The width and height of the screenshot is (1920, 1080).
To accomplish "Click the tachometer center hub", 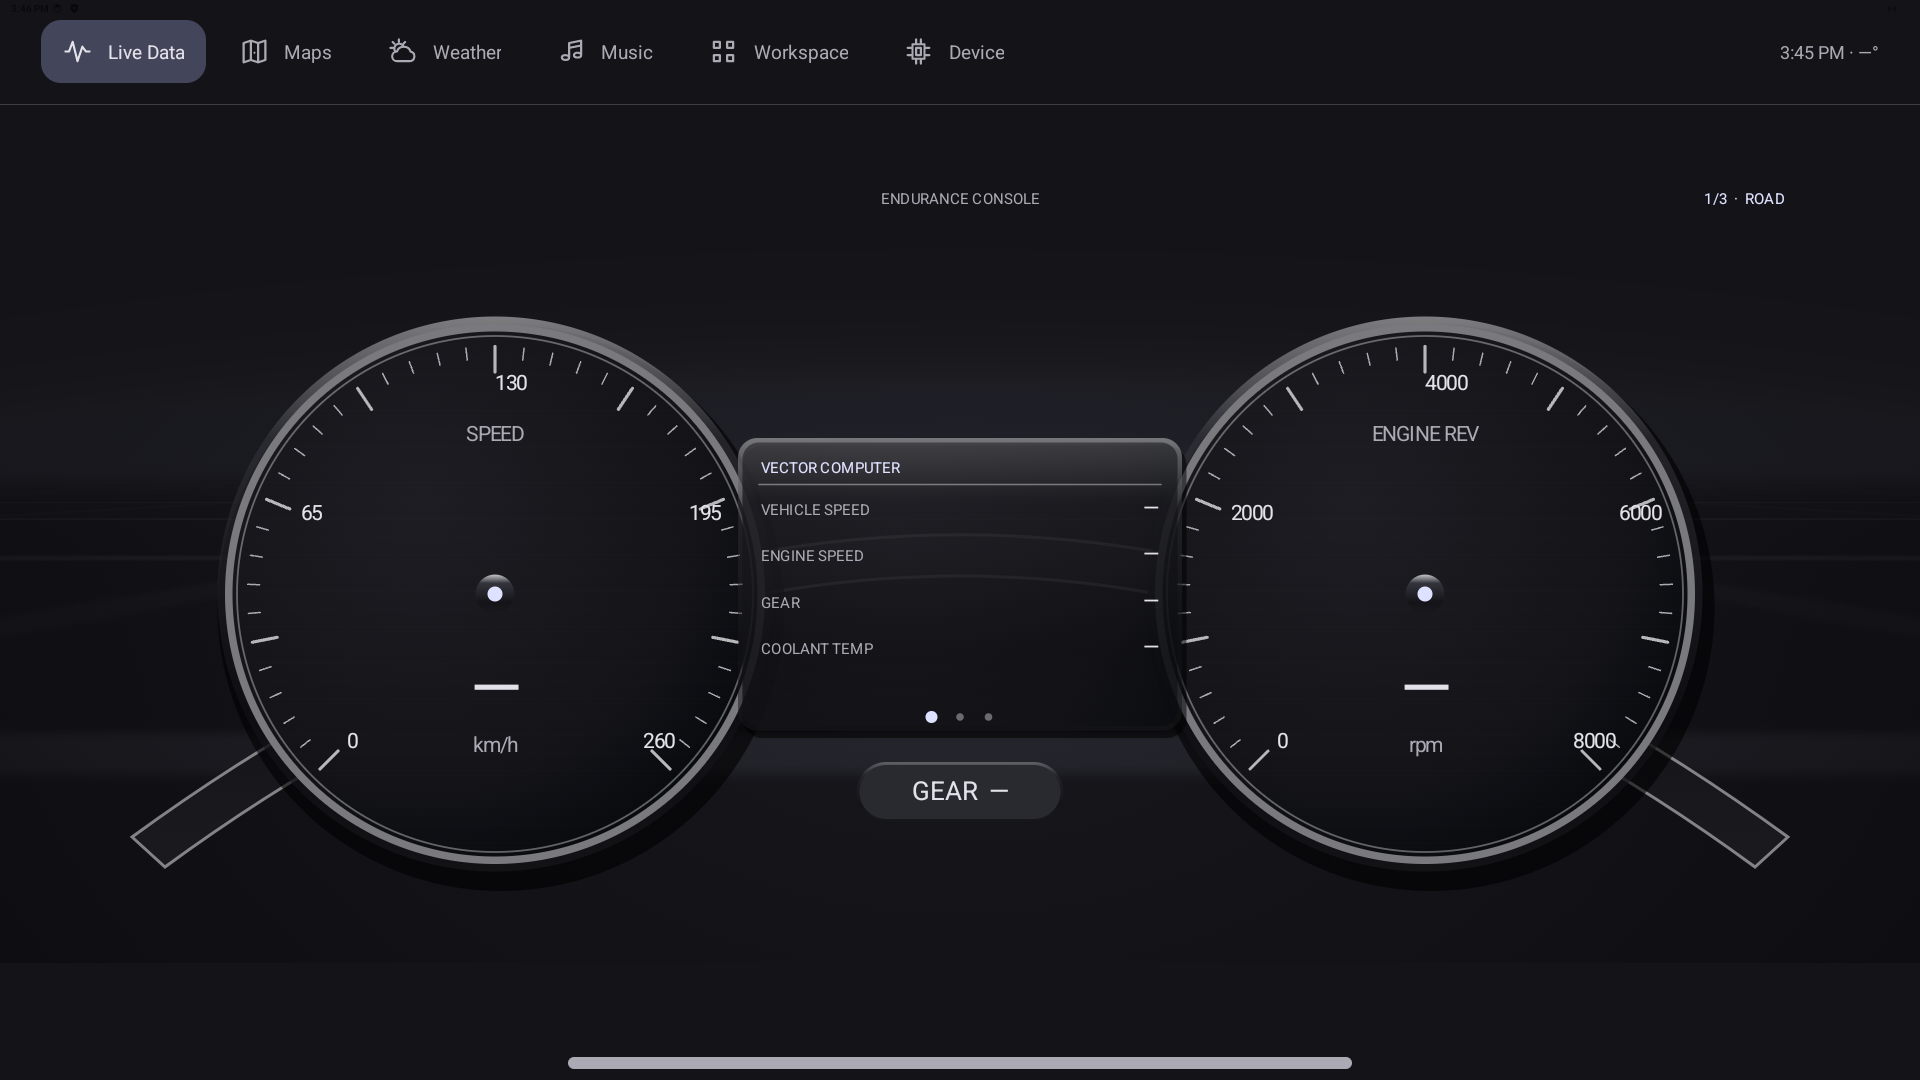I will click(1425, 594).
